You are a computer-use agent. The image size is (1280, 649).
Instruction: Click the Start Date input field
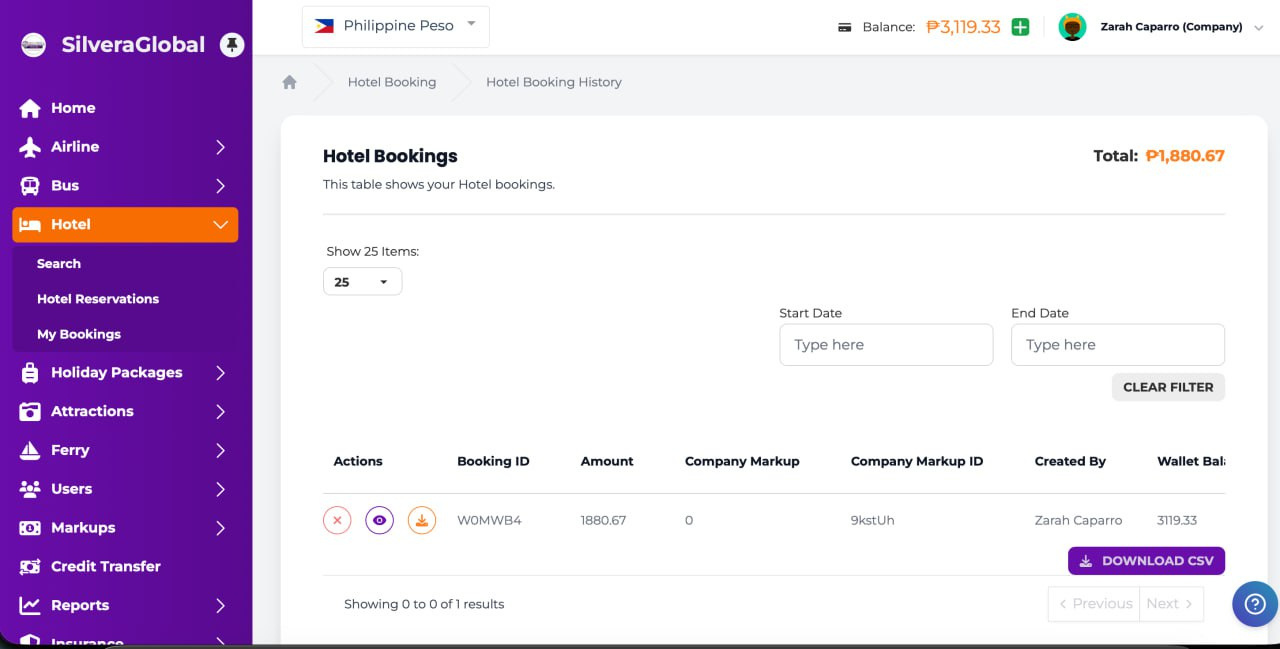886,344
